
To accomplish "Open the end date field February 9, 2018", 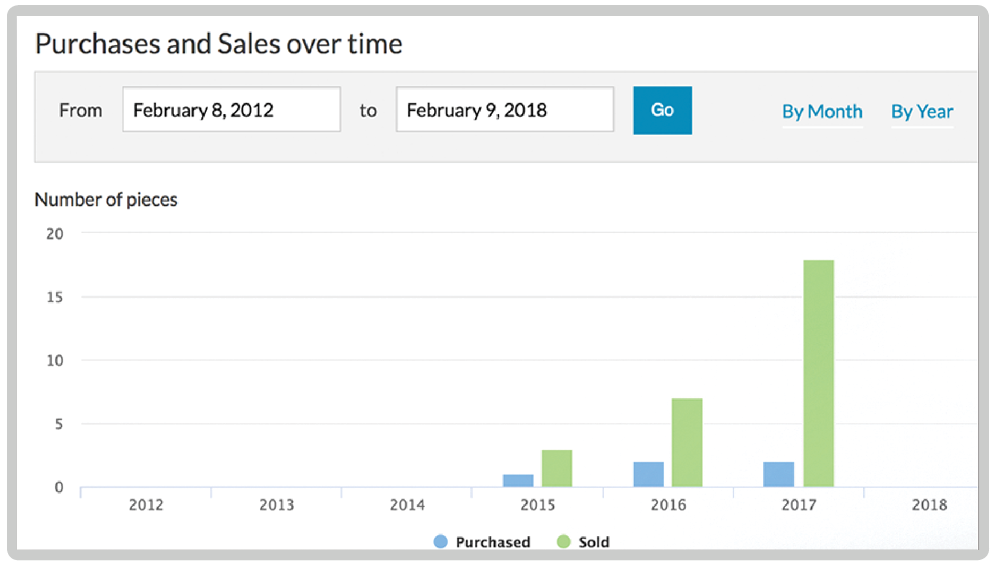I will 504,110.
